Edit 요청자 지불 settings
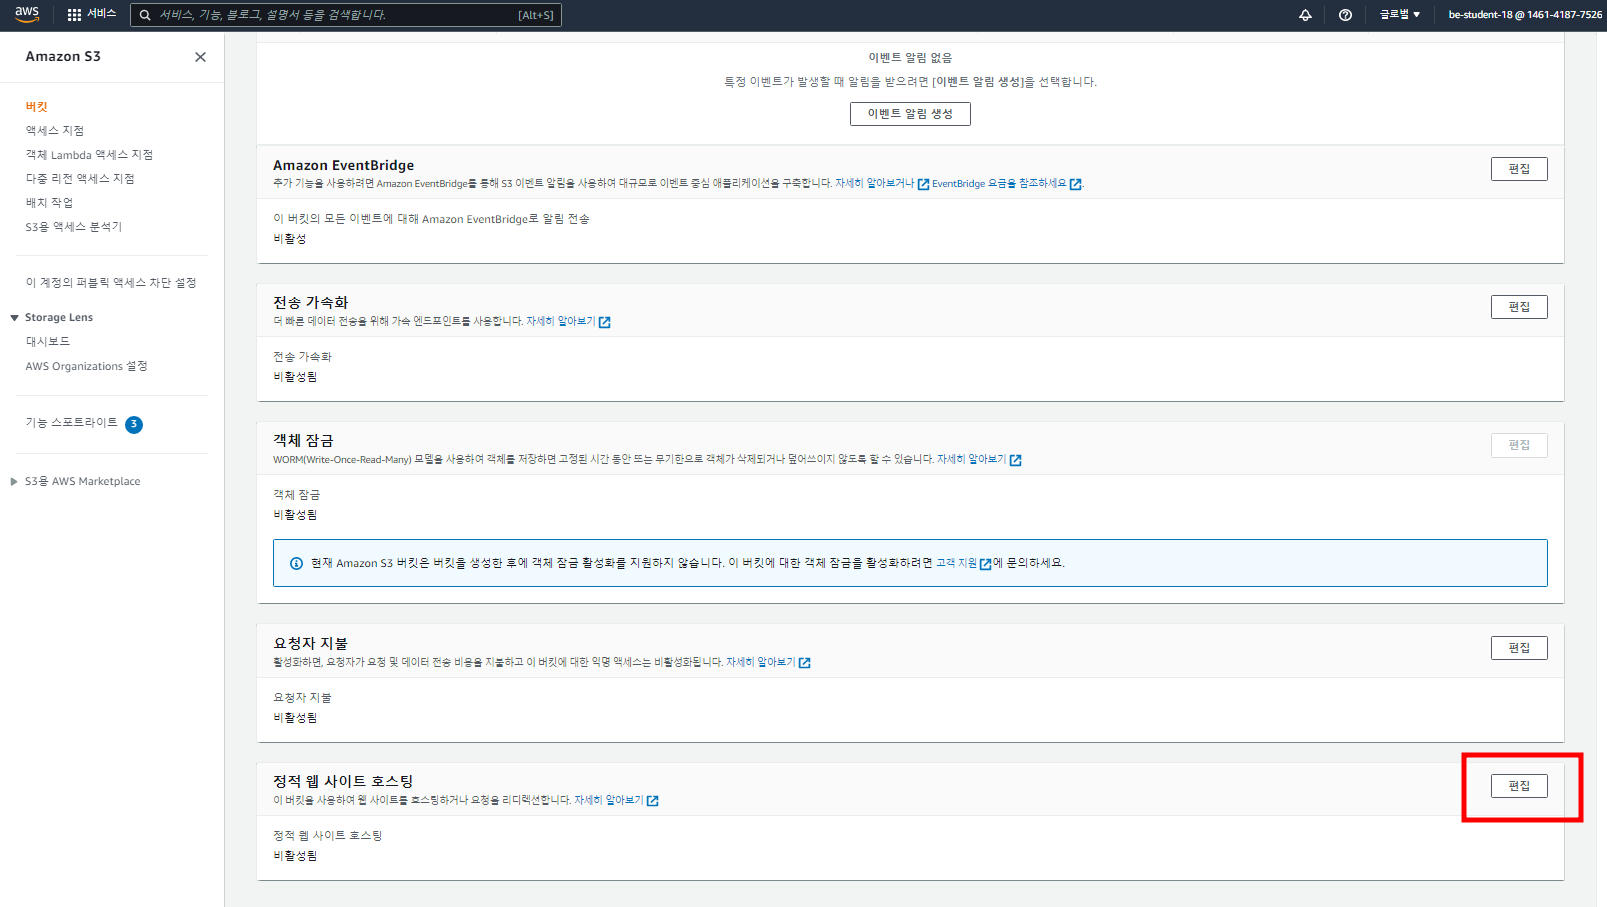This screenshot has height=907, width=1607. click(1519, 648)
